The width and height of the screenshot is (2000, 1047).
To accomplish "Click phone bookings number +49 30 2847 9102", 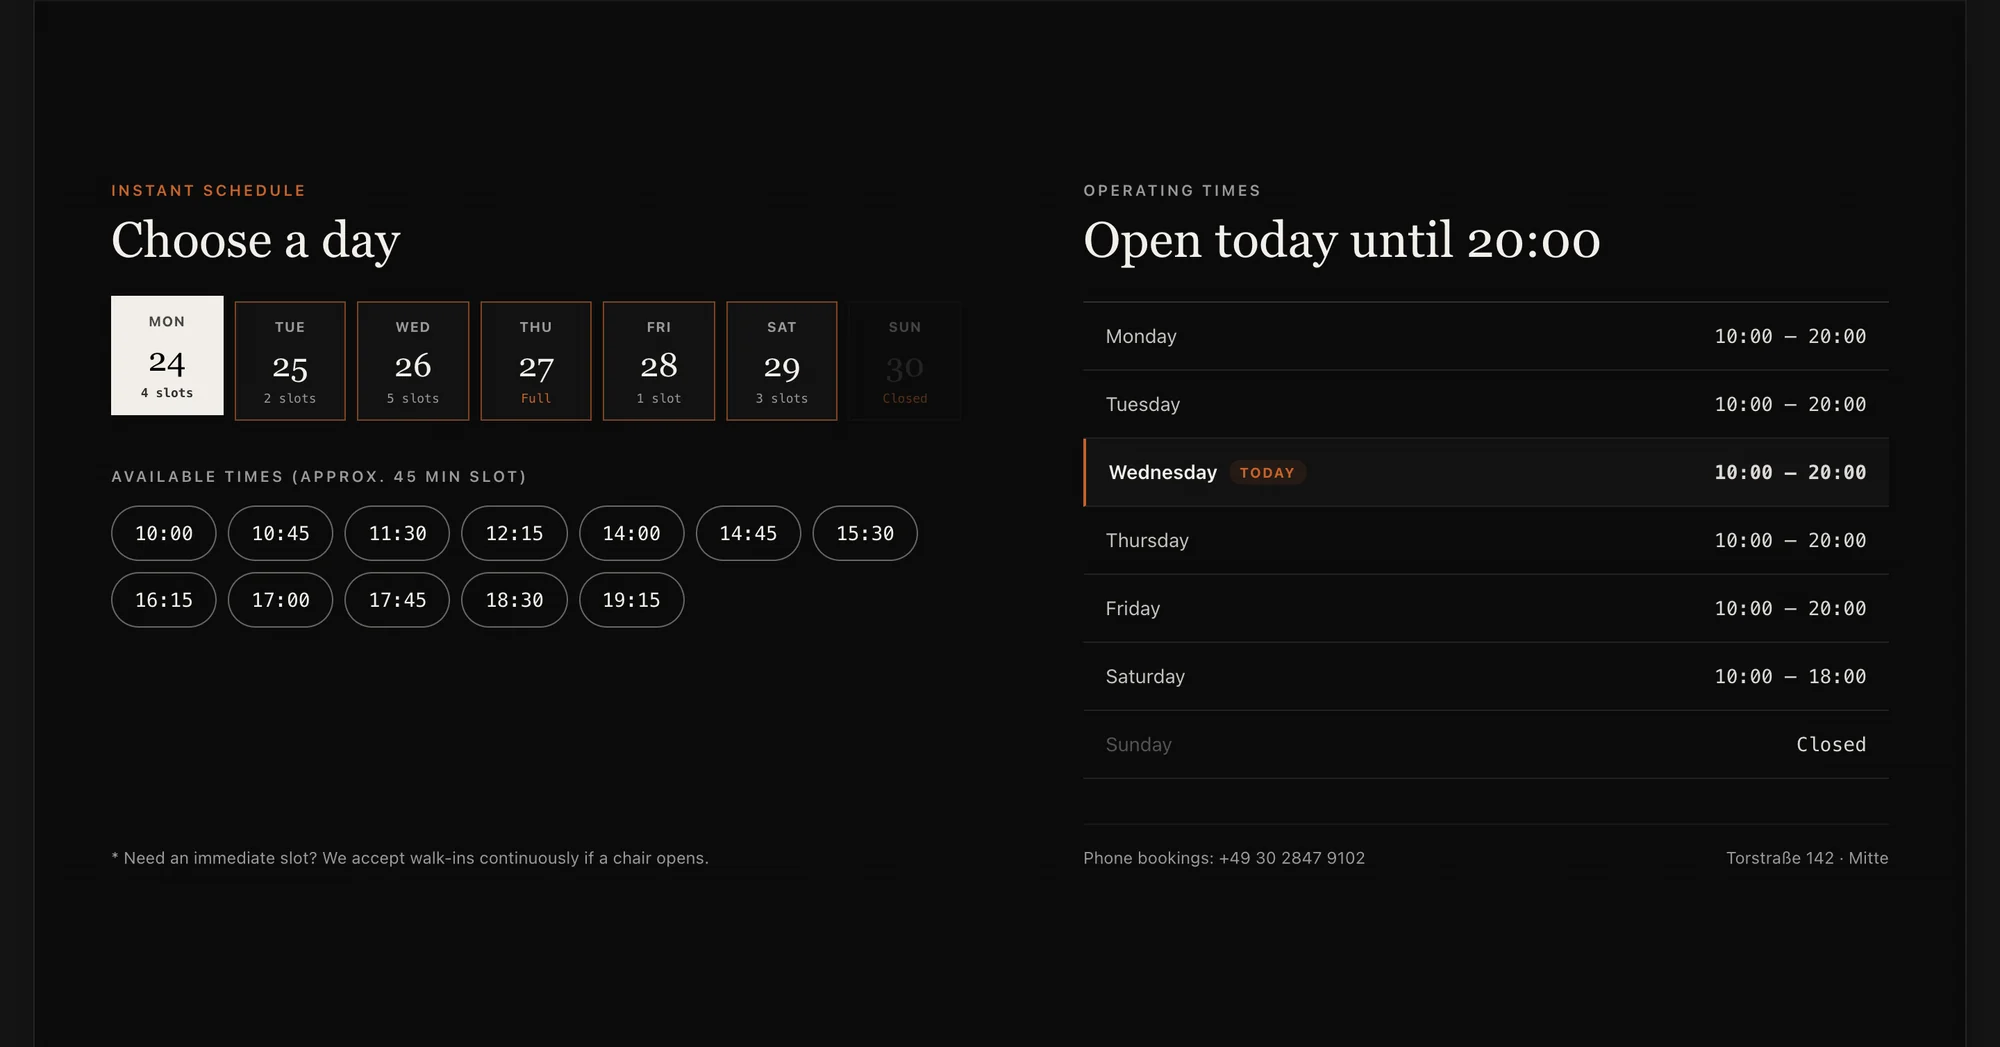I will pos(1291,858).
